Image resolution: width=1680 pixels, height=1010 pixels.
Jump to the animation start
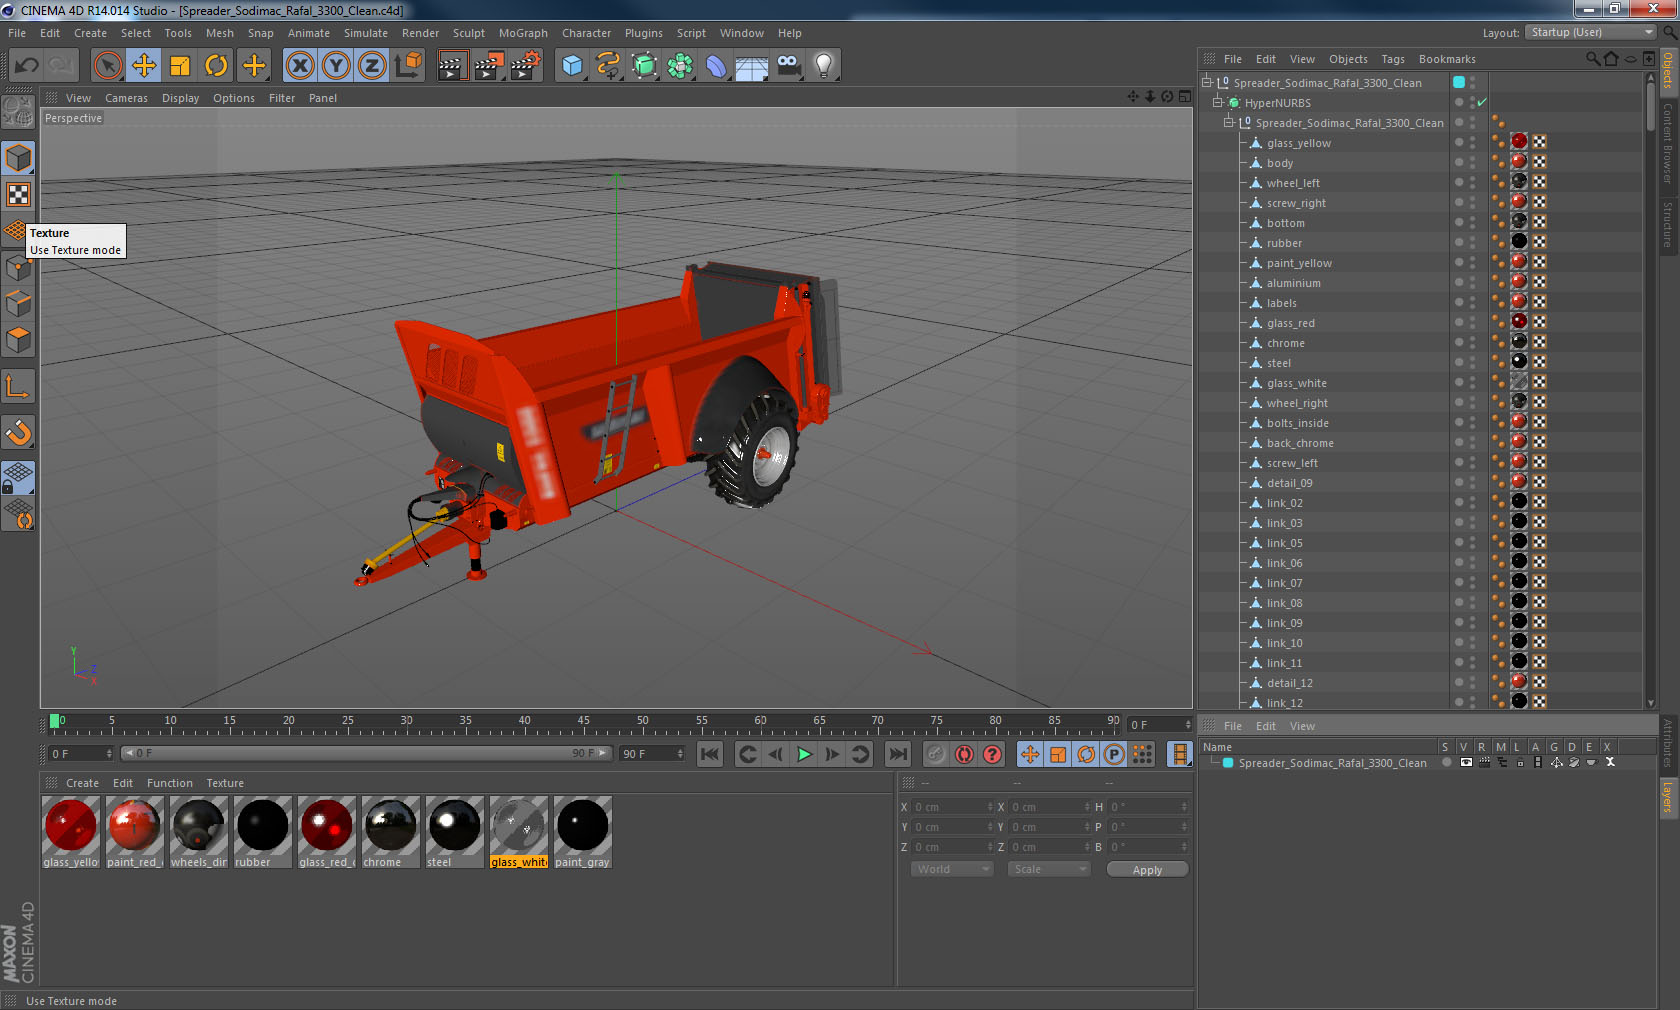[709, 754]
